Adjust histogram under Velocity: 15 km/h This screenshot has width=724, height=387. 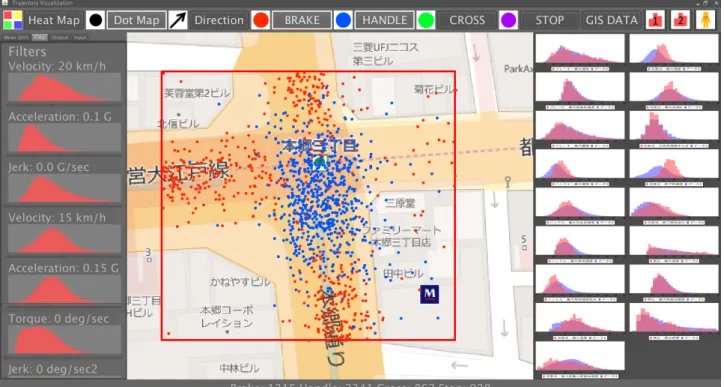click(64, 239)
